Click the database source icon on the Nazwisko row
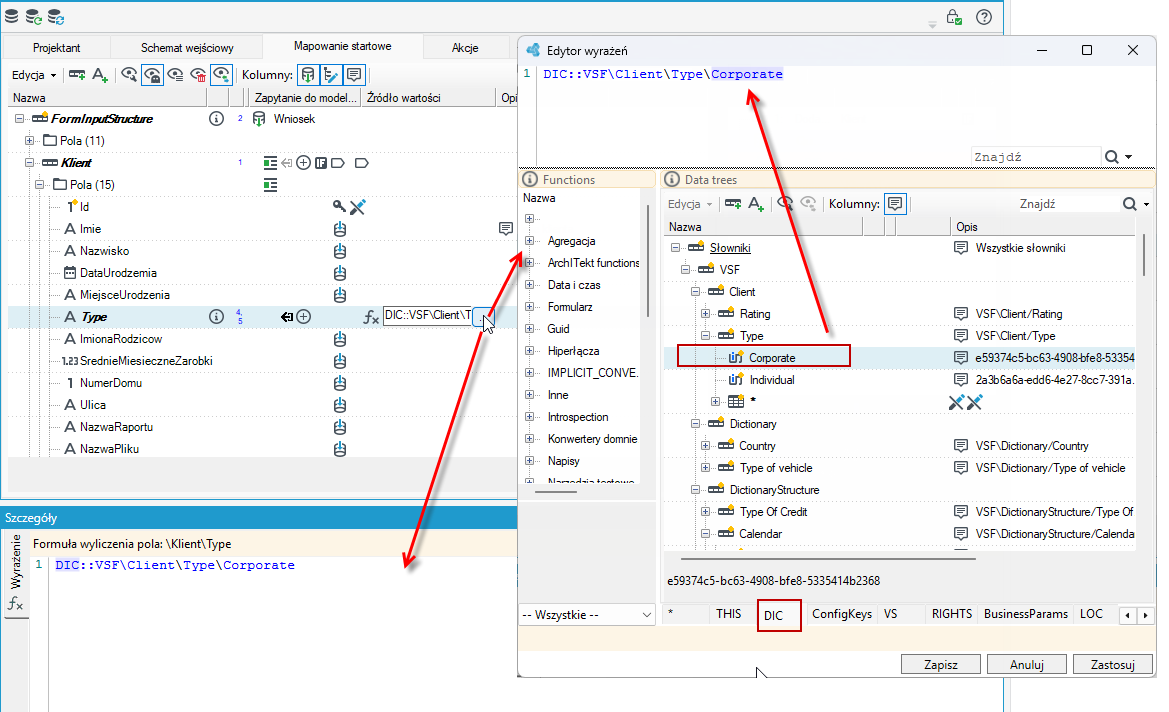 (x=340, y=251)
